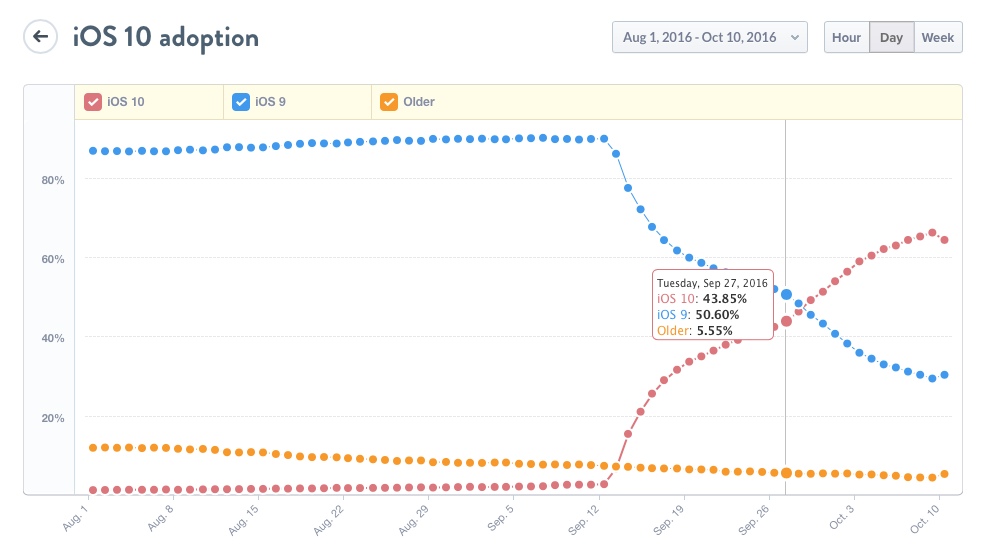Select the Day granularity tab
This screenshot has height=560, width=988.
(891, 38)
